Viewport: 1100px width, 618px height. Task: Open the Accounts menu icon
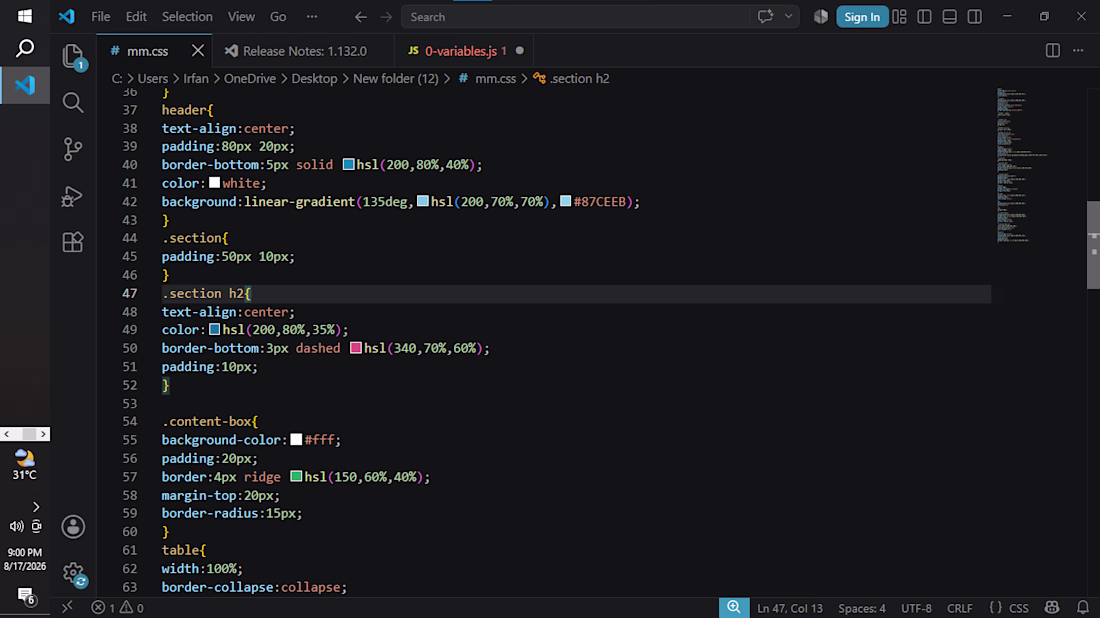[73, 527]
